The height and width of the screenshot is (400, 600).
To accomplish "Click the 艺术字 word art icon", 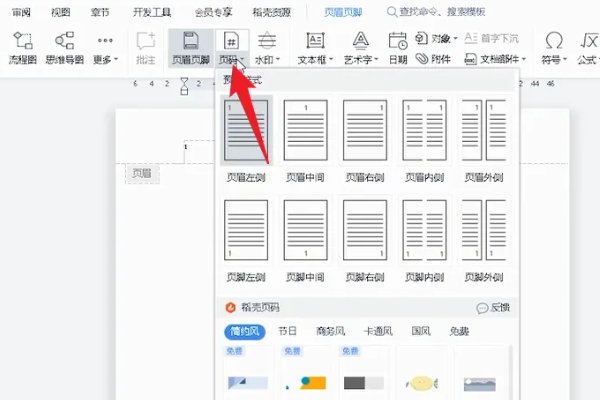I will coord(360,41).
